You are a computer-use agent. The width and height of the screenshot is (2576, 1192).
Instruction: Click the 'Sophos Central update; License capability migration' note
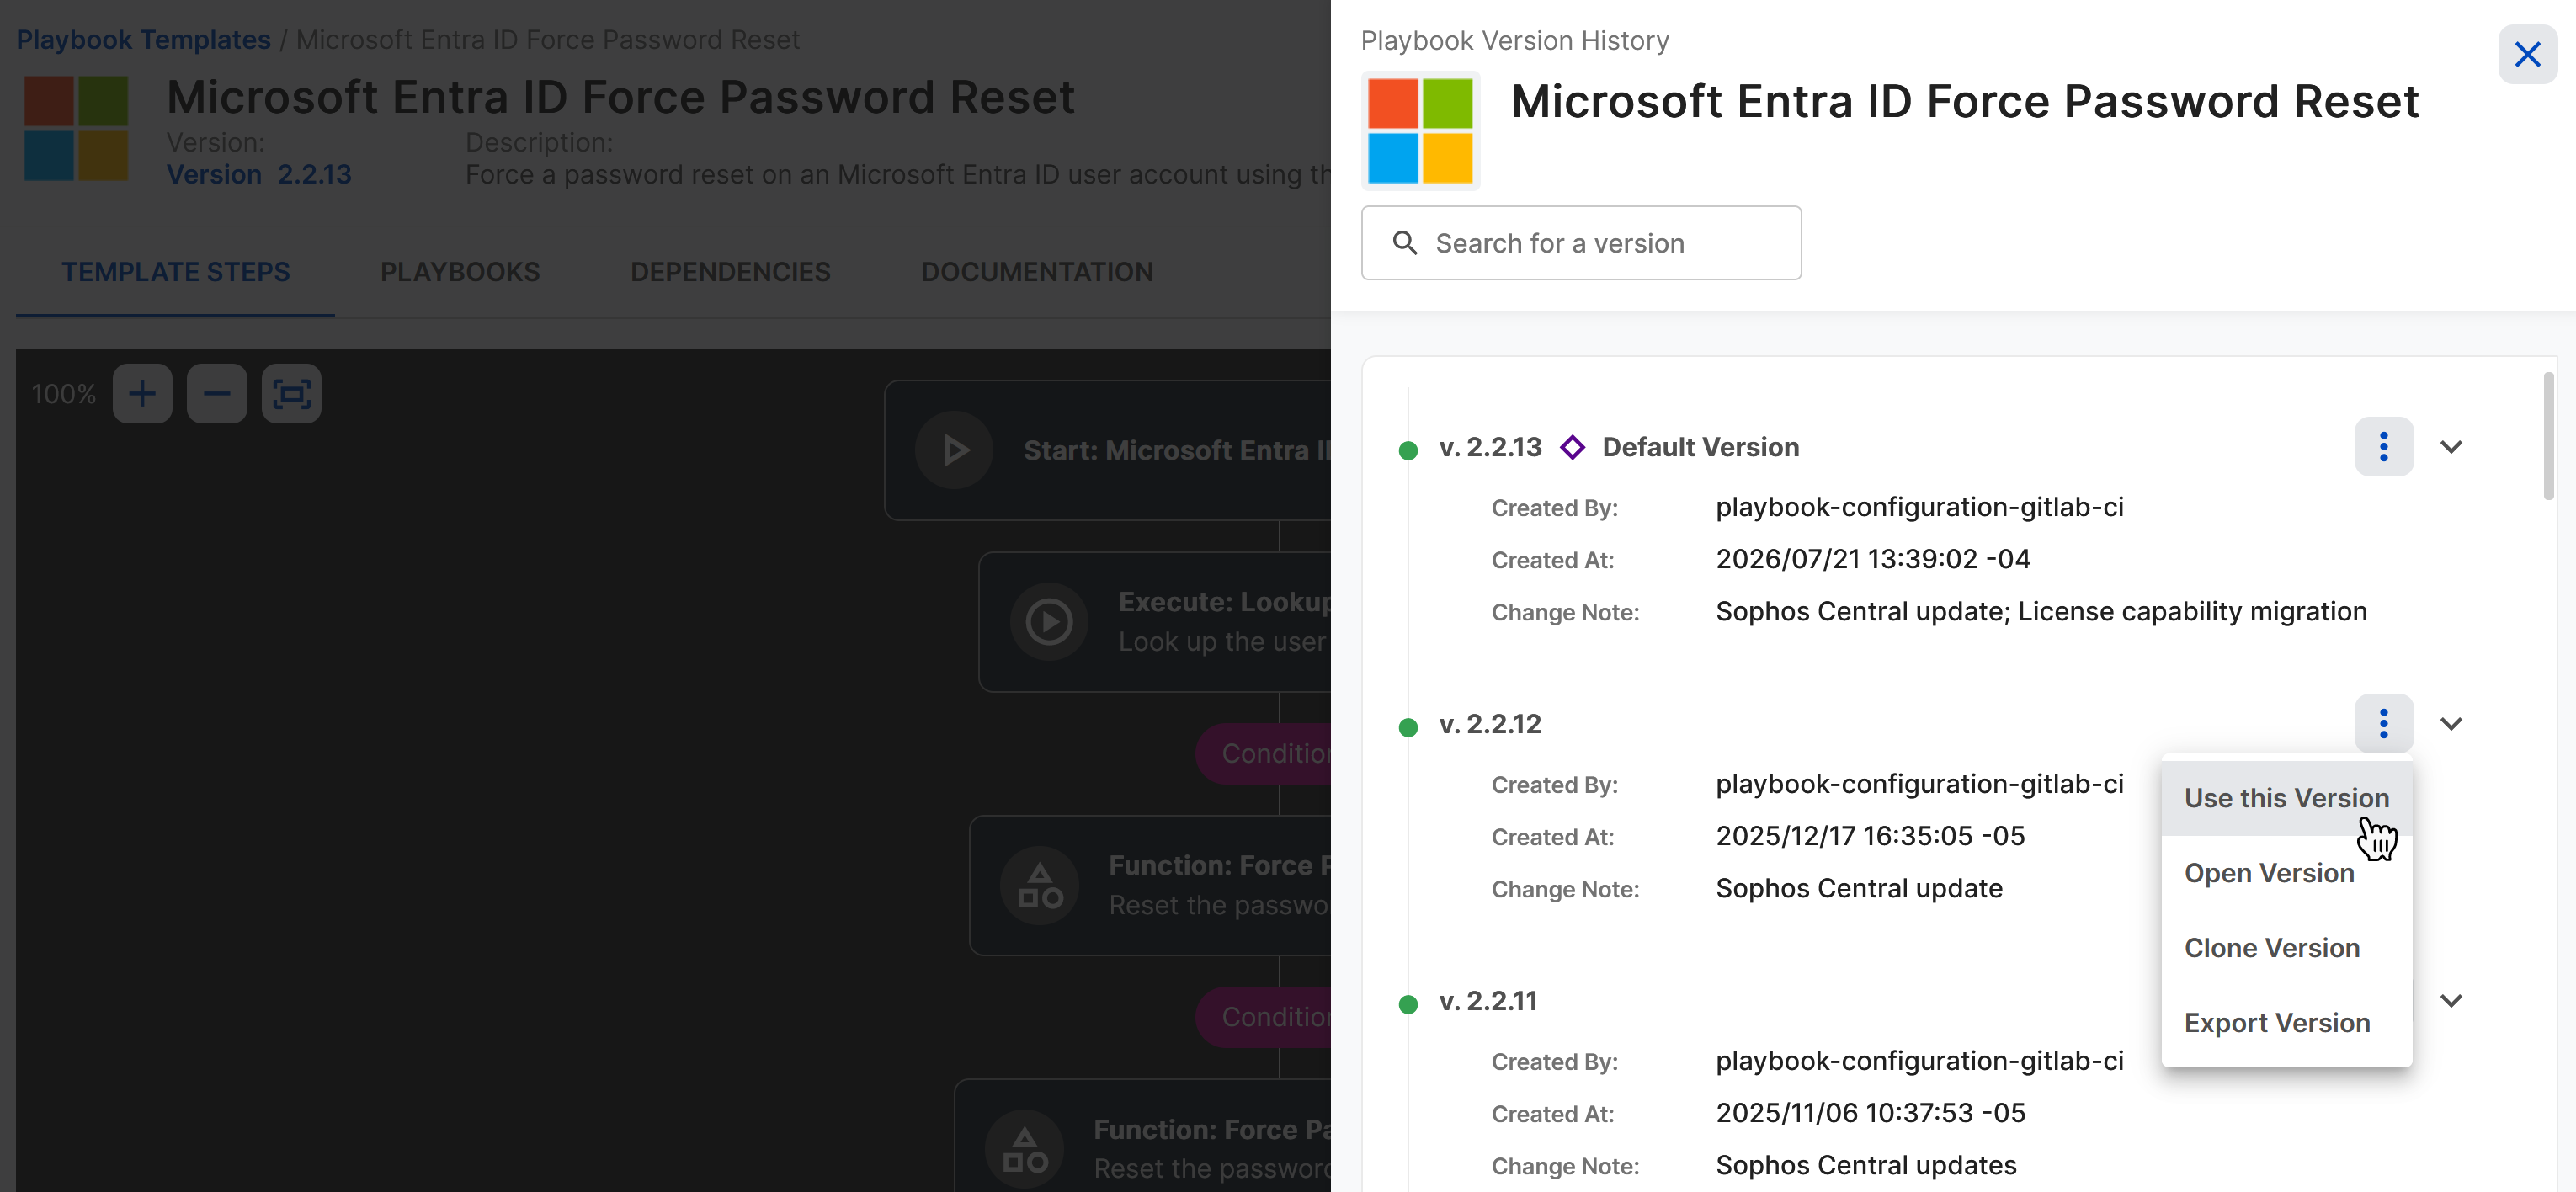point(2041,612)
